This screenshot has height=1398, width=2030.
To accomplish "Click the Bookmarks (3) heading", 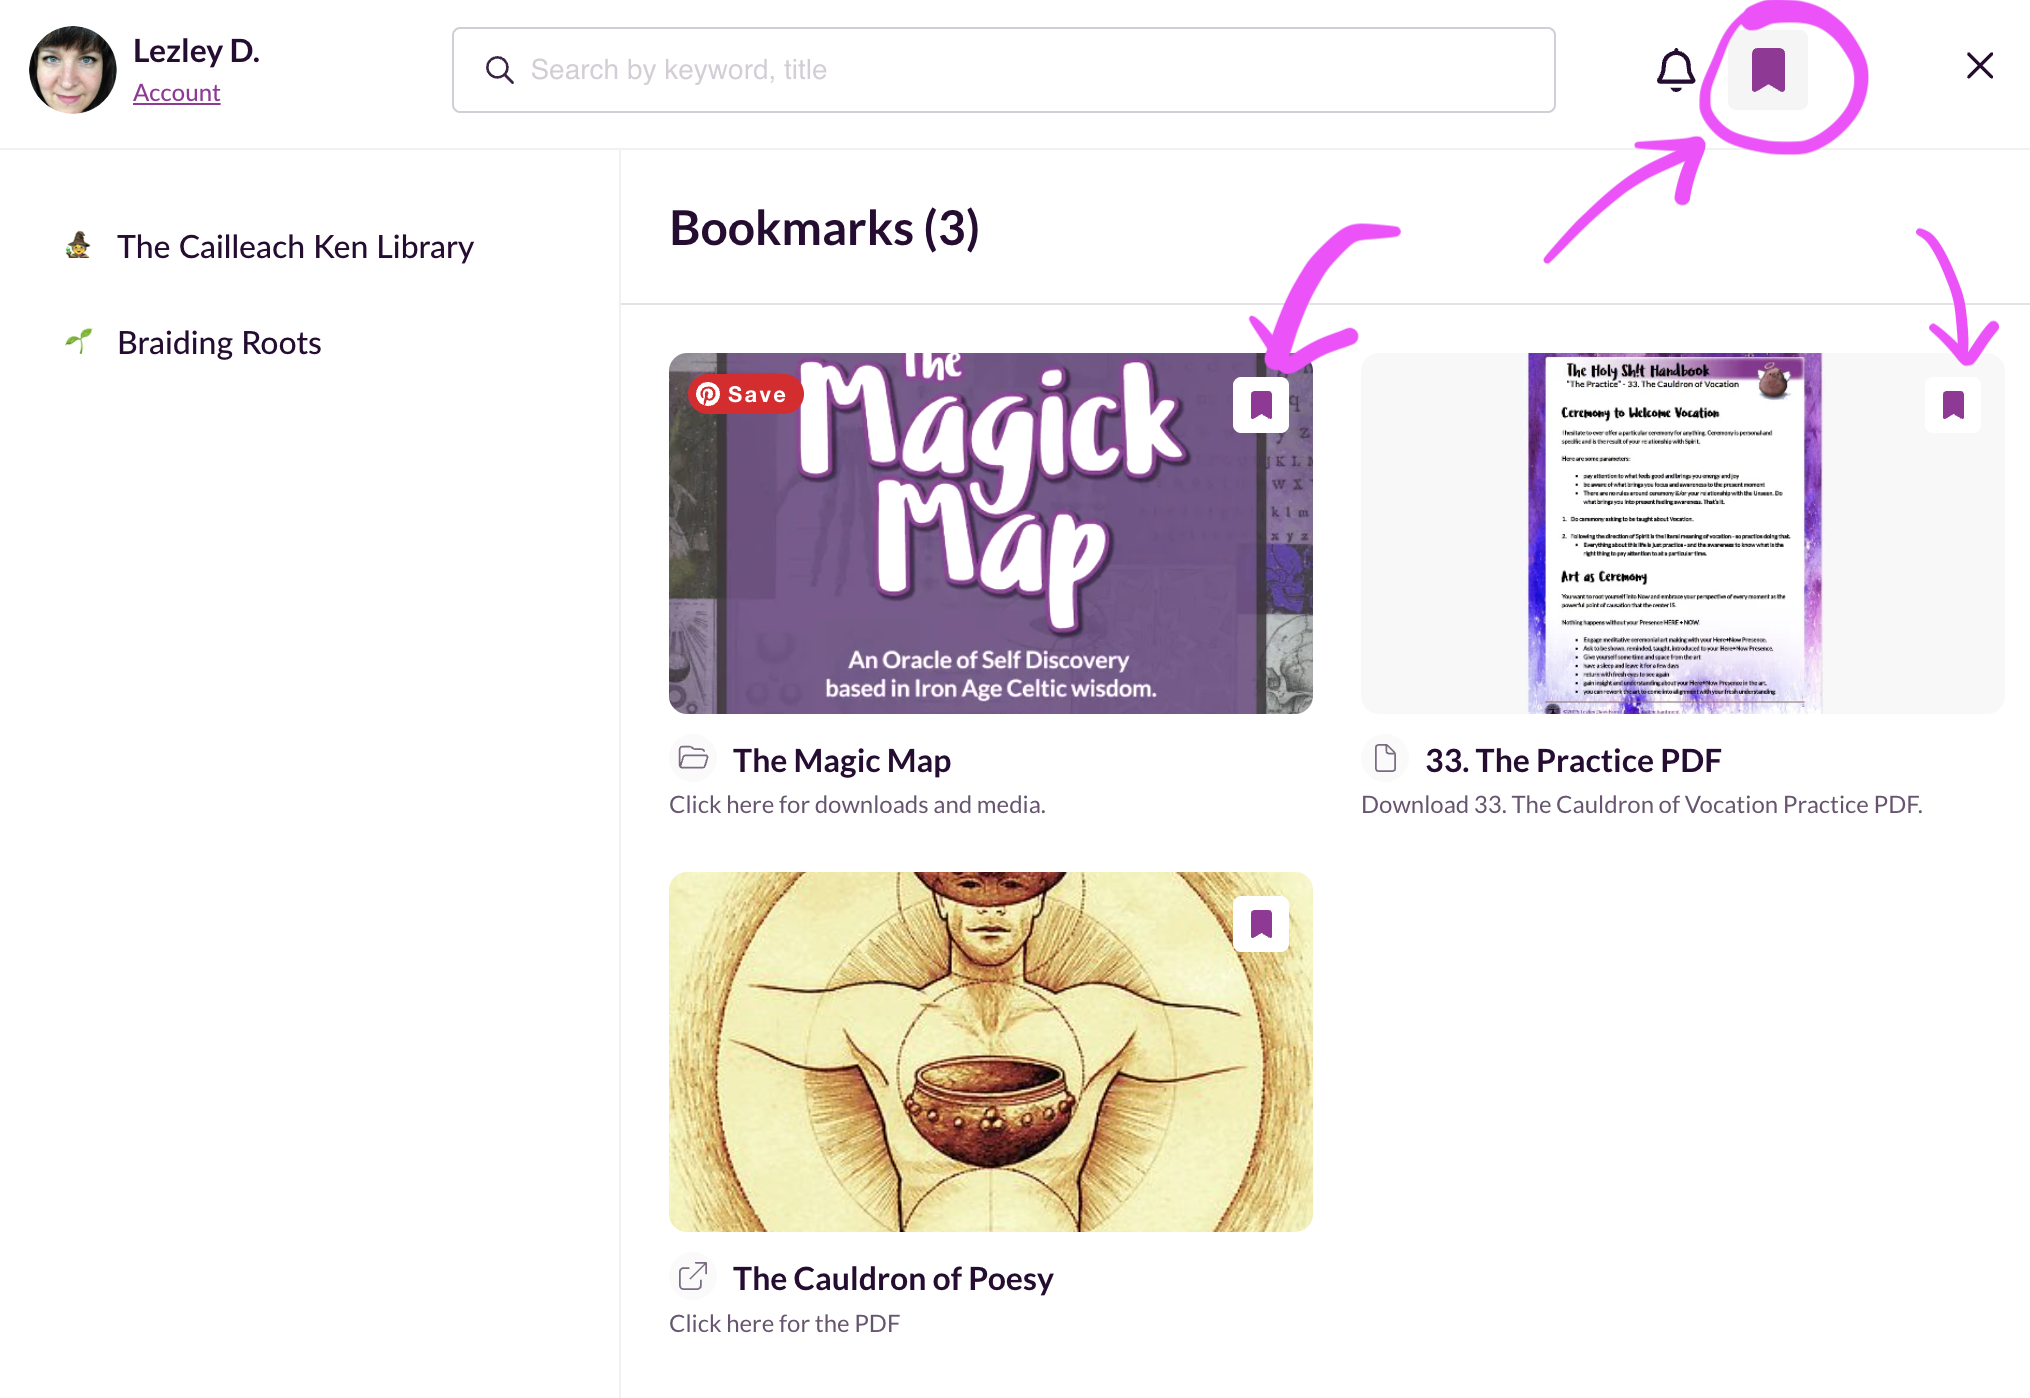I will [x=824, y=229].
